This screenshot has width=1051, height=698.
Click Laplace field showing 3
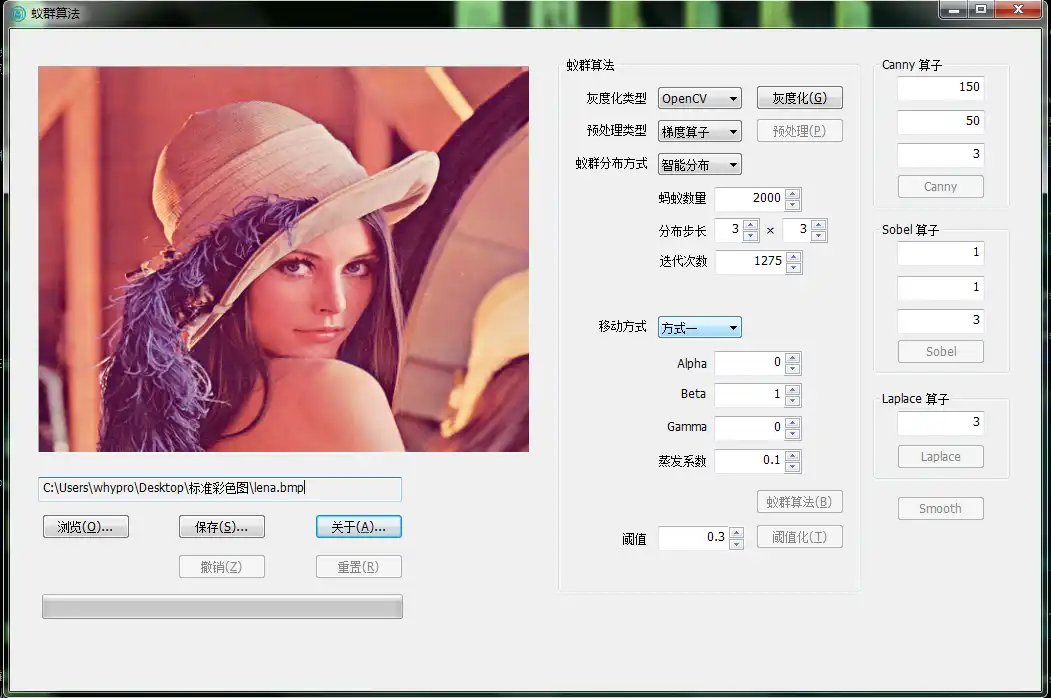pyautogui.click(x=940, y=423)
